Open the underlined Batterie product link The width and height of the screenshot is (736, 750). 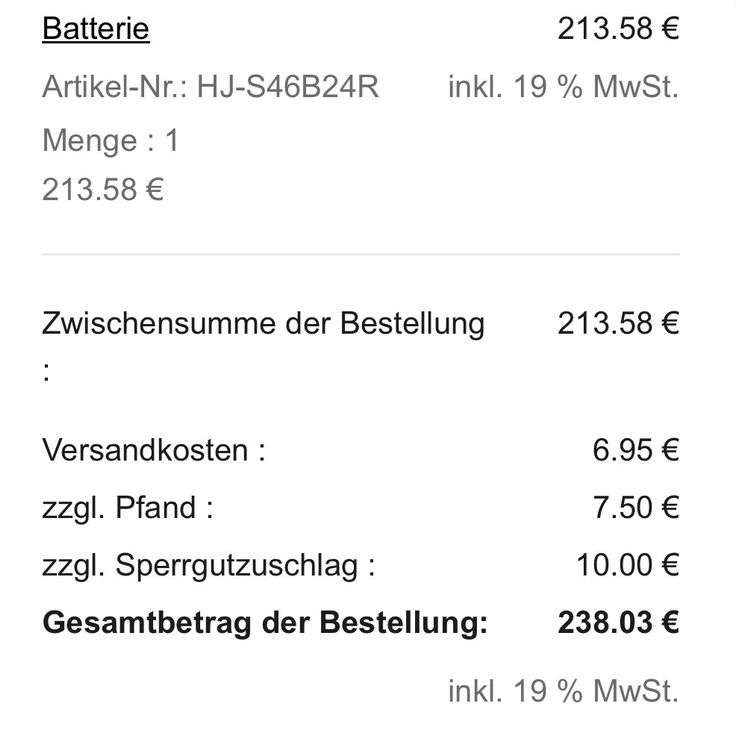click(96, 29)
